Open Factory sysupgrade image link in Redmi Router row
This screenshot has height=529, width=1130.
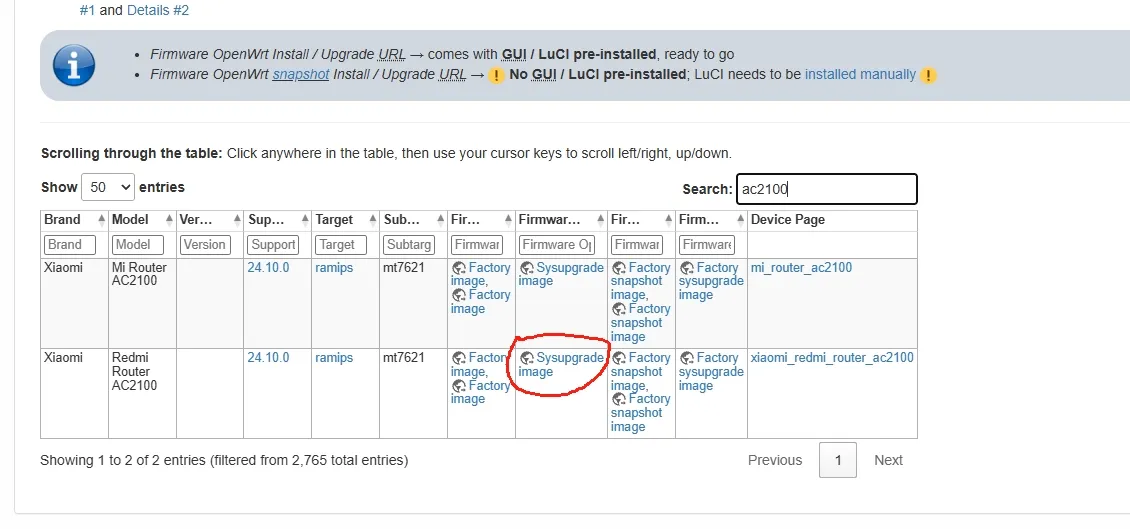(711, 371)
